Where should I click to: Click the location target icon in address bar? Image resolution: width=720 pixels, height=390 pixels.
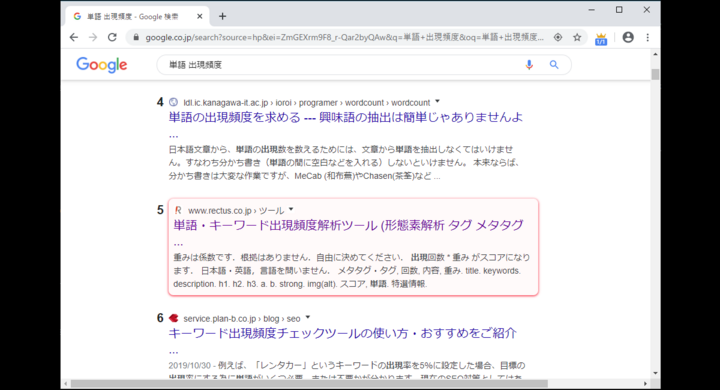(558, 38)
